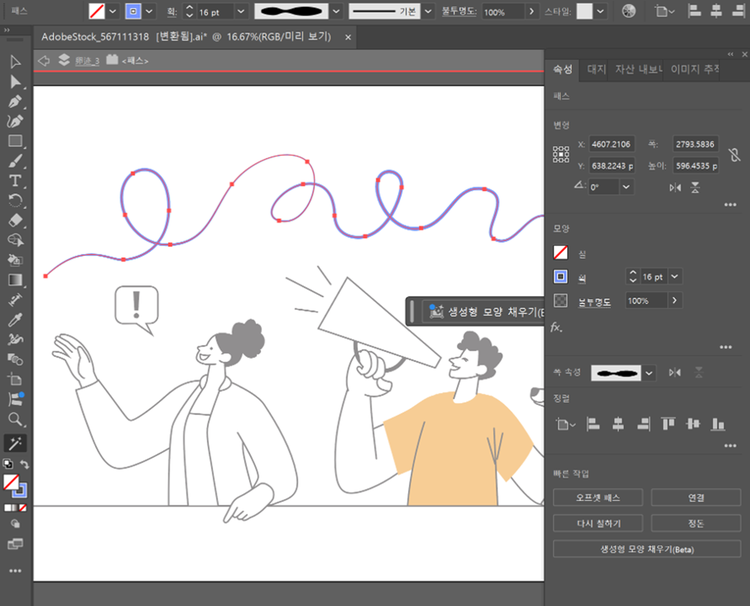Click the horizontal align center icon
This screenshot has height=606, width=750.
tap(617, 424)
